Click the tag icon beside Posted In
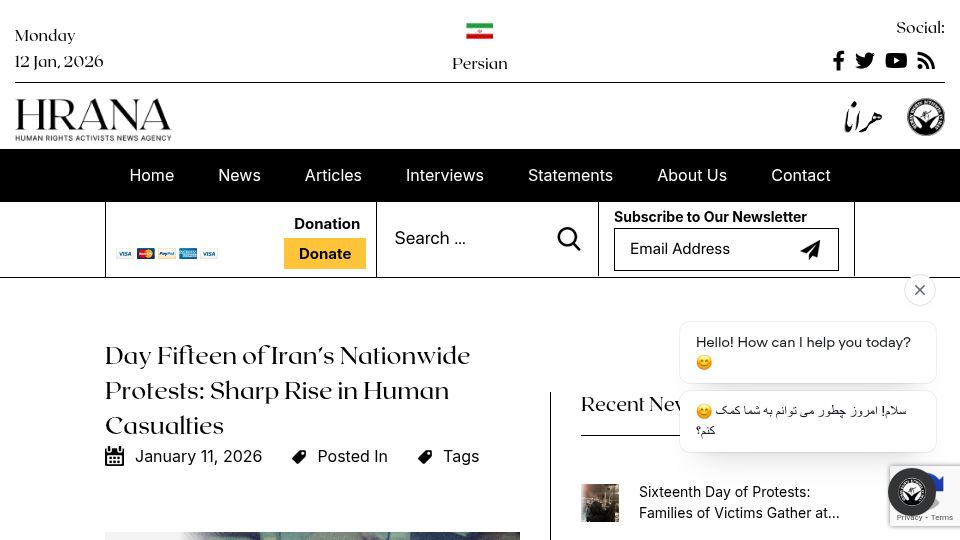This screenshot has width=960, height=540. click(299, 457)
